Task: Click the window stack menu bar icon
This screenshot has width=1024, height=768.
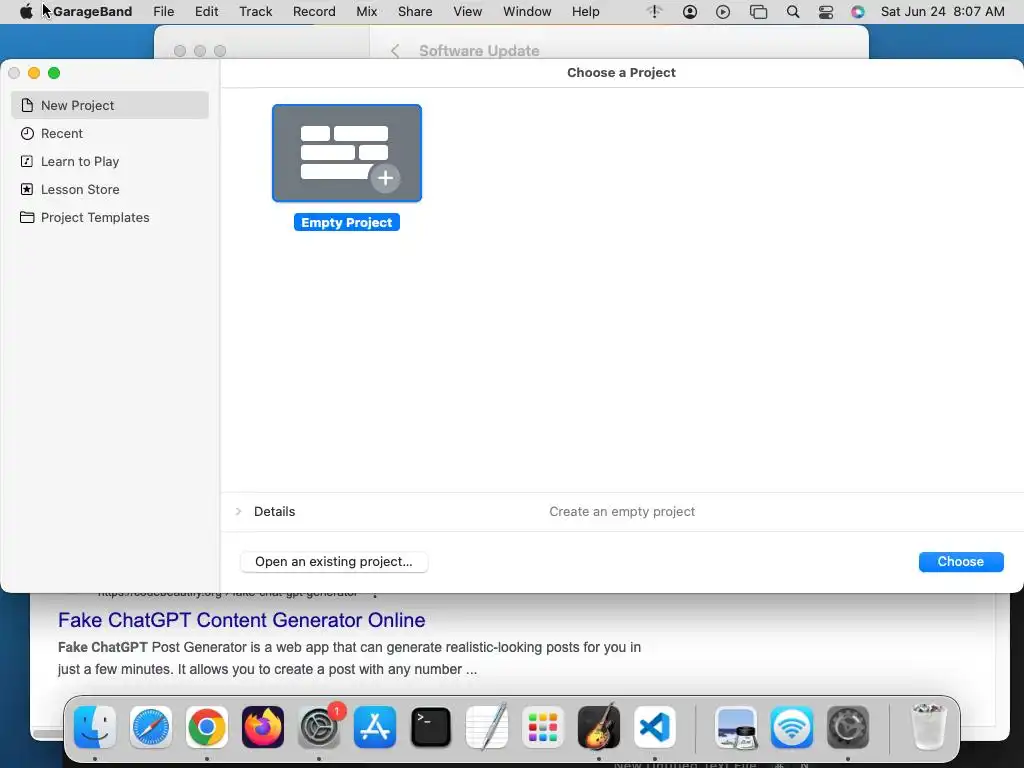Action: (758, 12)
